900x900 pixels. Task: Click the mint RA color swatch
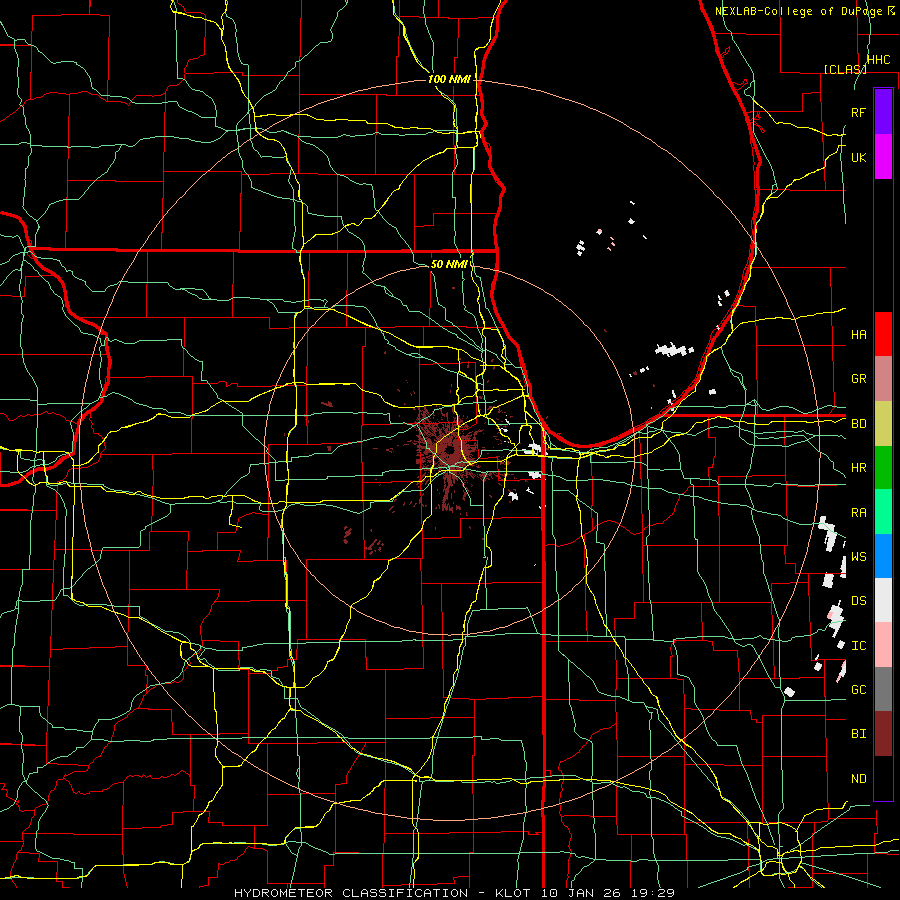[x=883, y=512]
